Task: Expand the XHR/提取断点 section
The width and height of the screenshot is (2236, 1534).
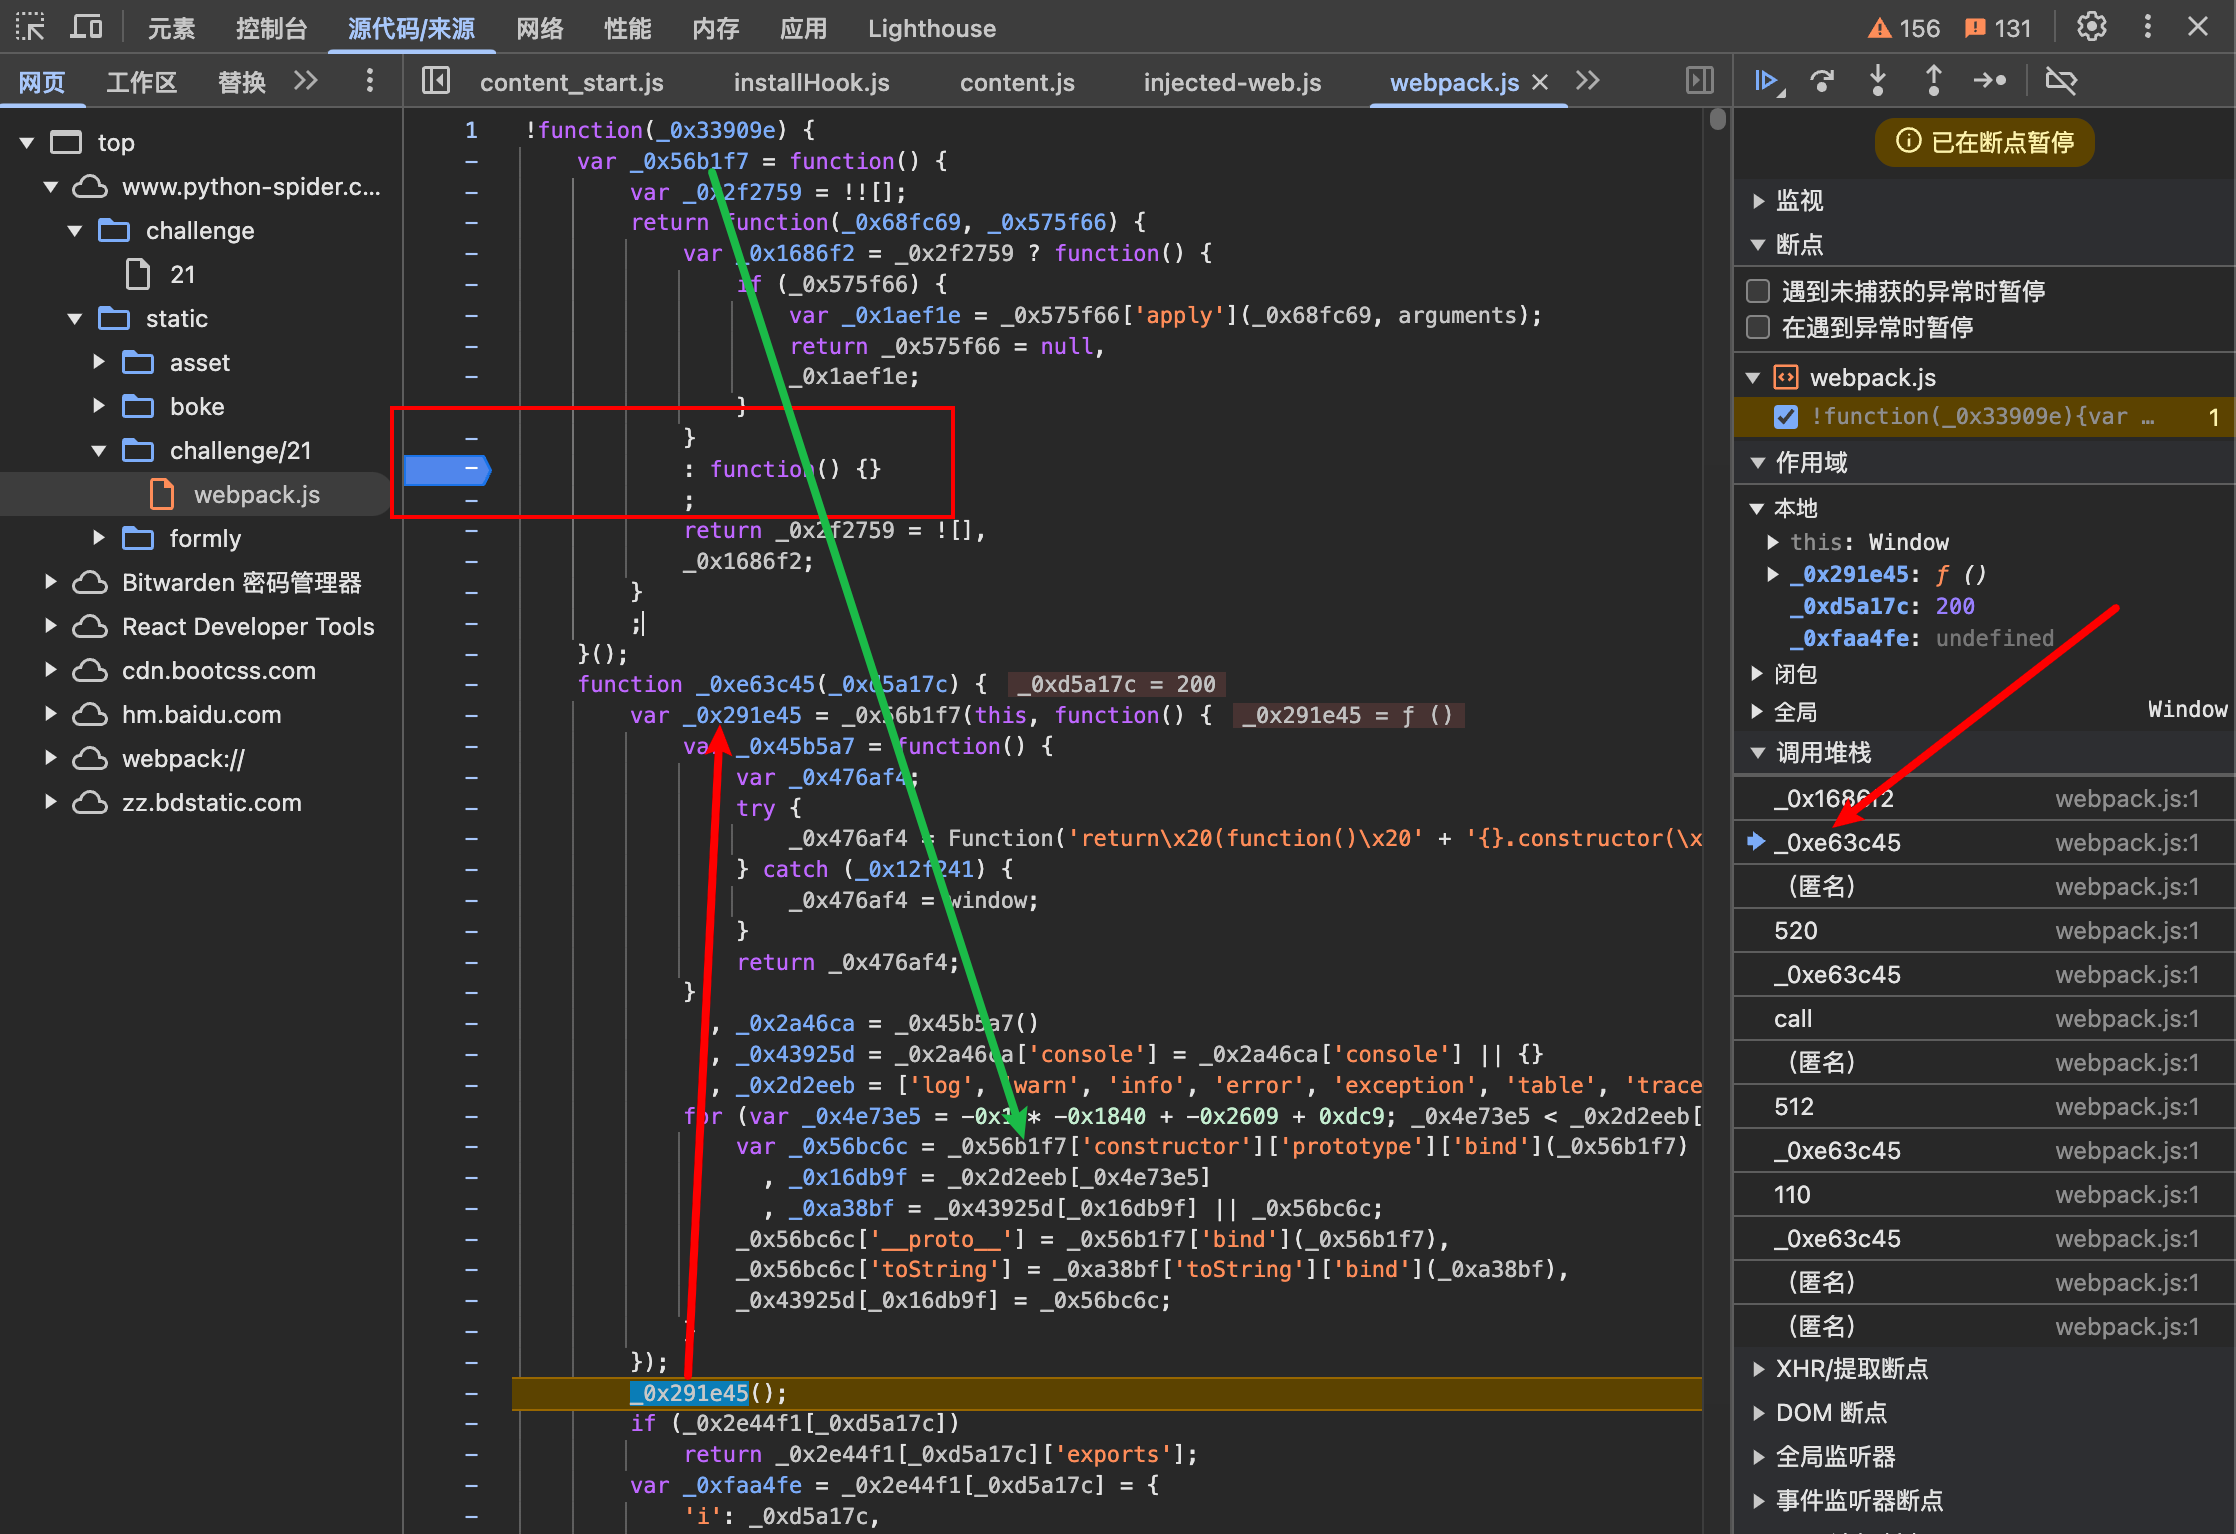Action: pyautogui.click(x=1759, y=1369)
